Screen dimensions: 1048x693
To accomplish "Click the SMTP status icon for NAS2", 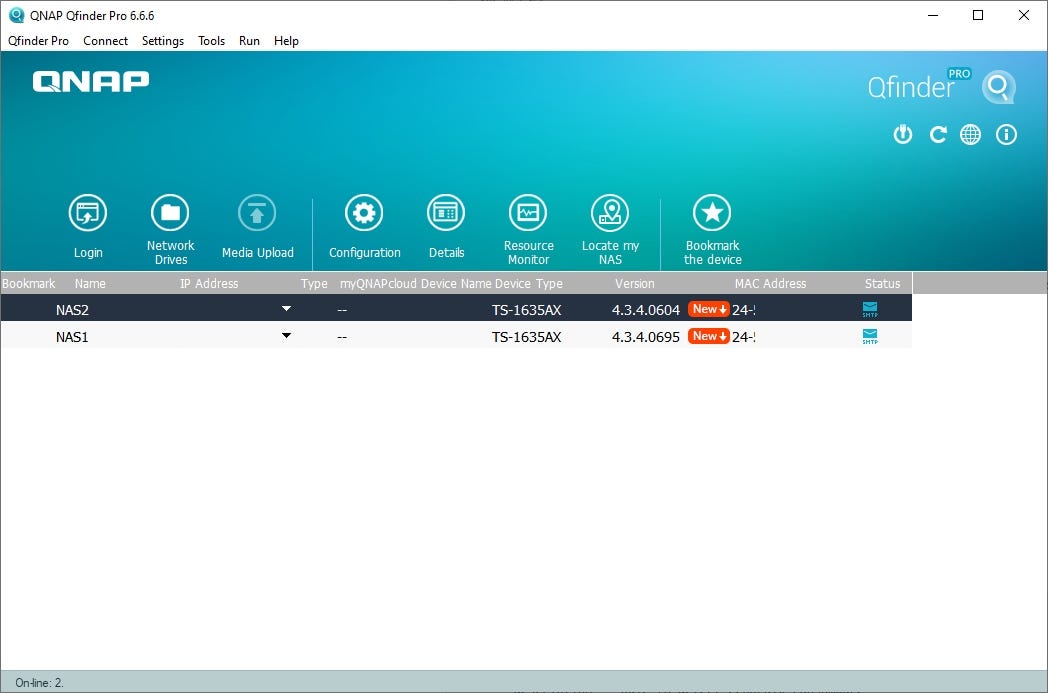I will 870,310.
